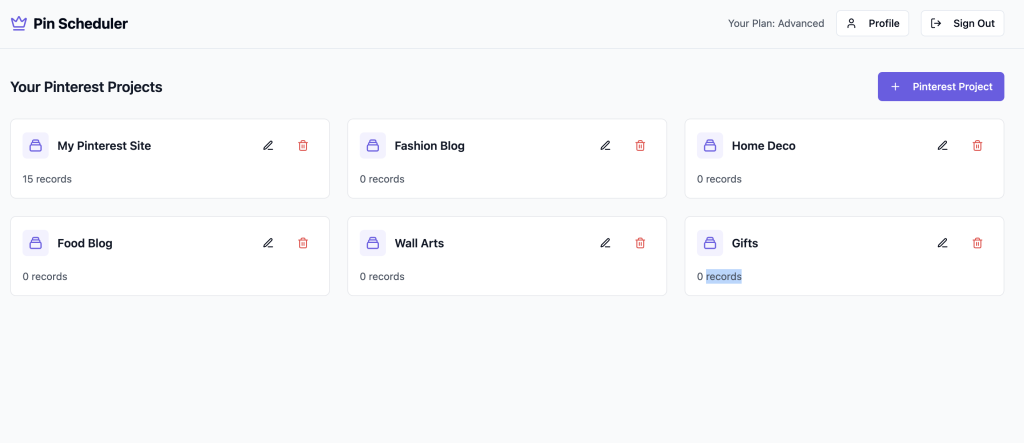This screenshot has width=1024, height=443.
Task: Edit the Wall Arts project
Action: tap(605, 243)
